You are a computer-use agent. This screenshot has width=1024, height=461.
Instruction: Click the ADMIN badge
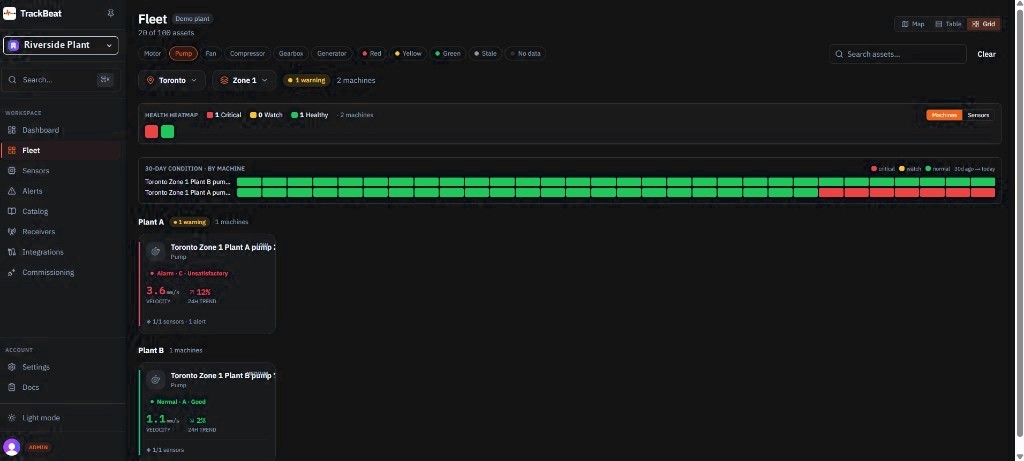[x=39, y=447]
